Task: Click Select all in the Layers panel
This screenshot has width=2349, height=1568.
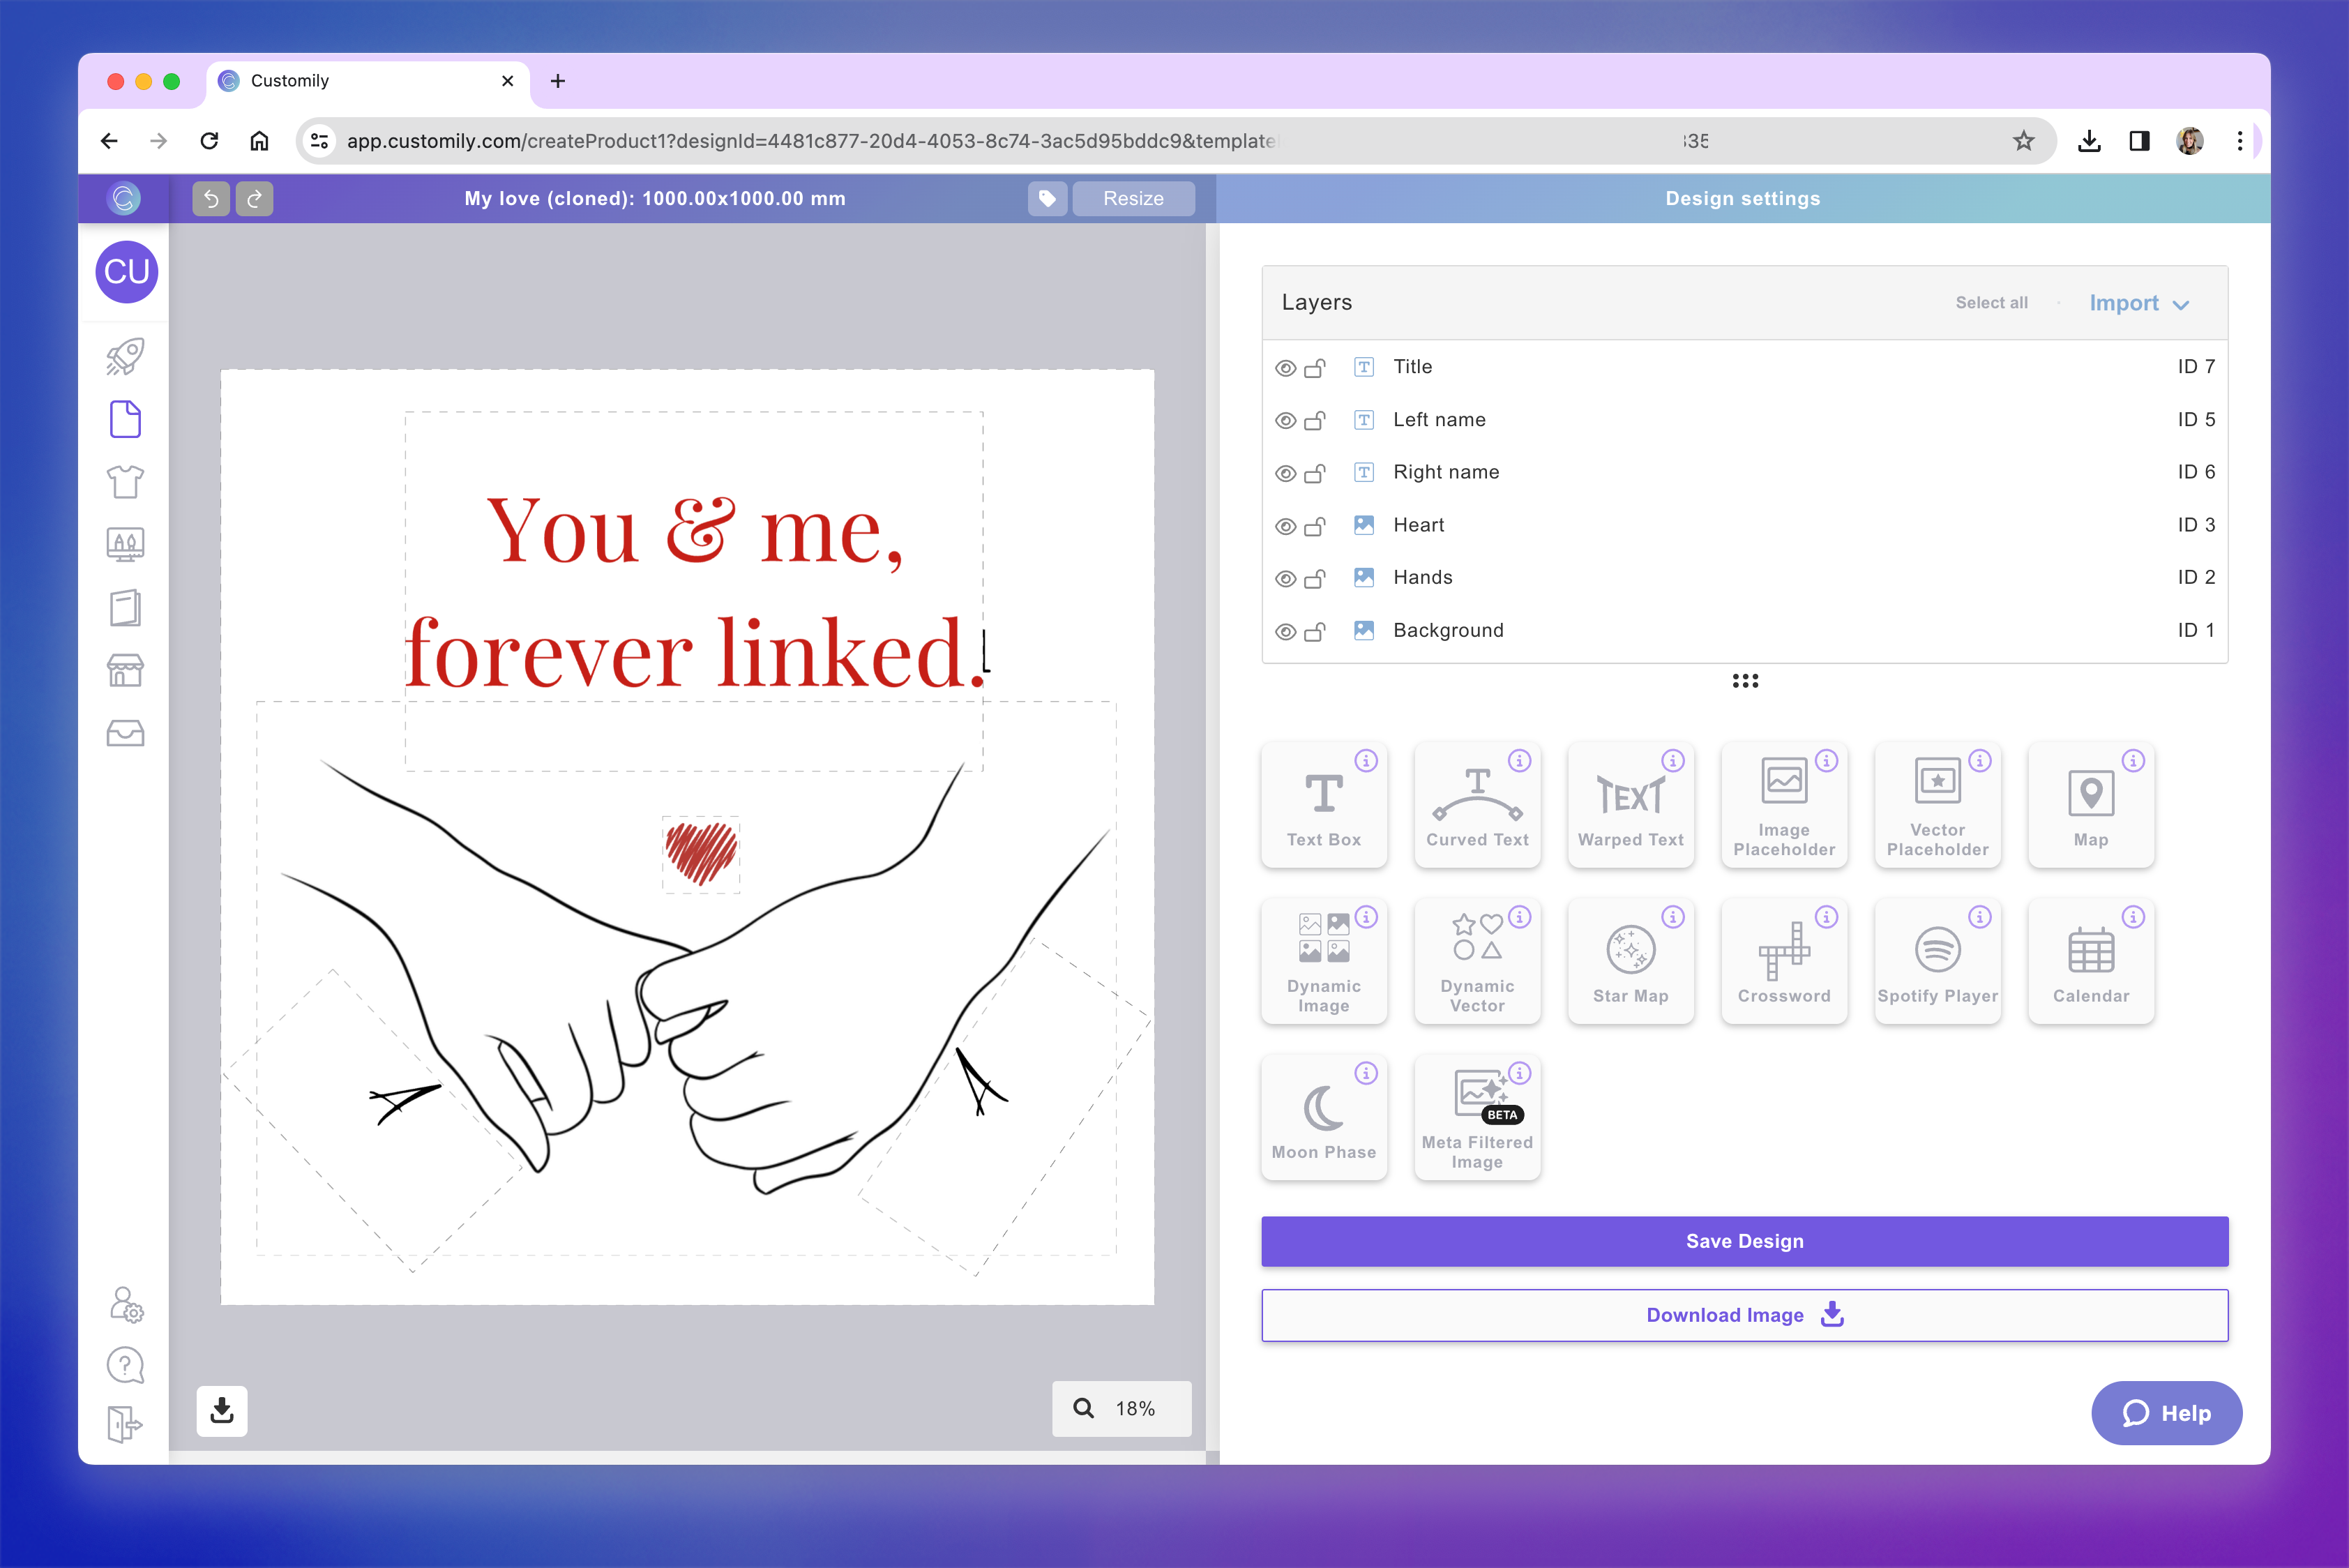Action: (1991, 303)
